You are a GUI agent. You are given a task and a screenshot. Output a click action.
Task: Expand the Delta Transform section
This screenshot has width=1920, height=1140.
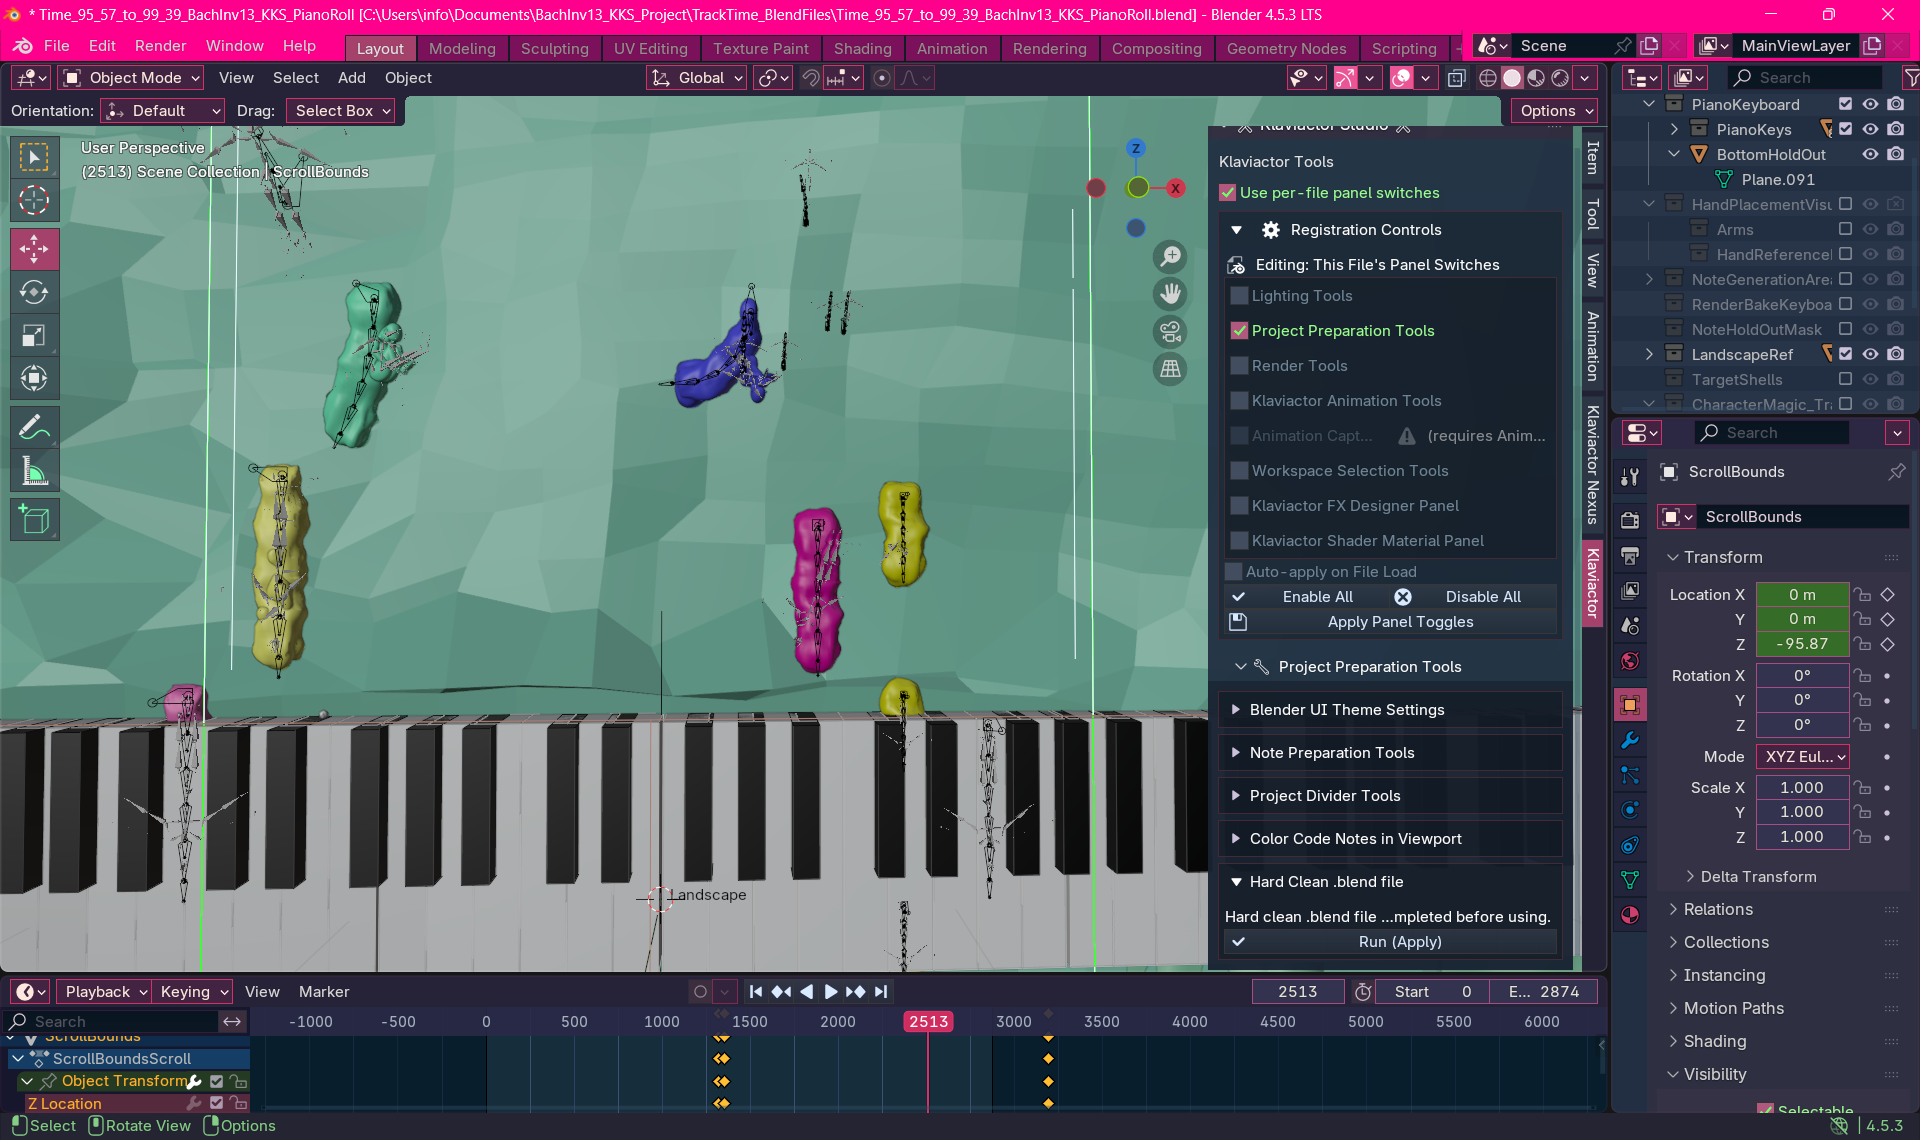coord(1757,877)
